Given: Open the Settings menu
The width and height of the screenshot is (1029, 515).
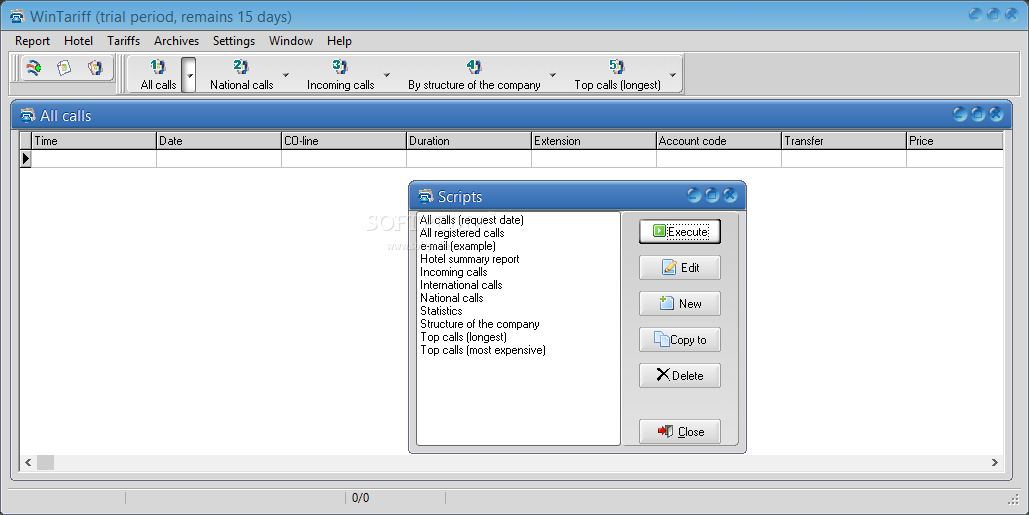Looking at the screenshot, I should point(234,41).
